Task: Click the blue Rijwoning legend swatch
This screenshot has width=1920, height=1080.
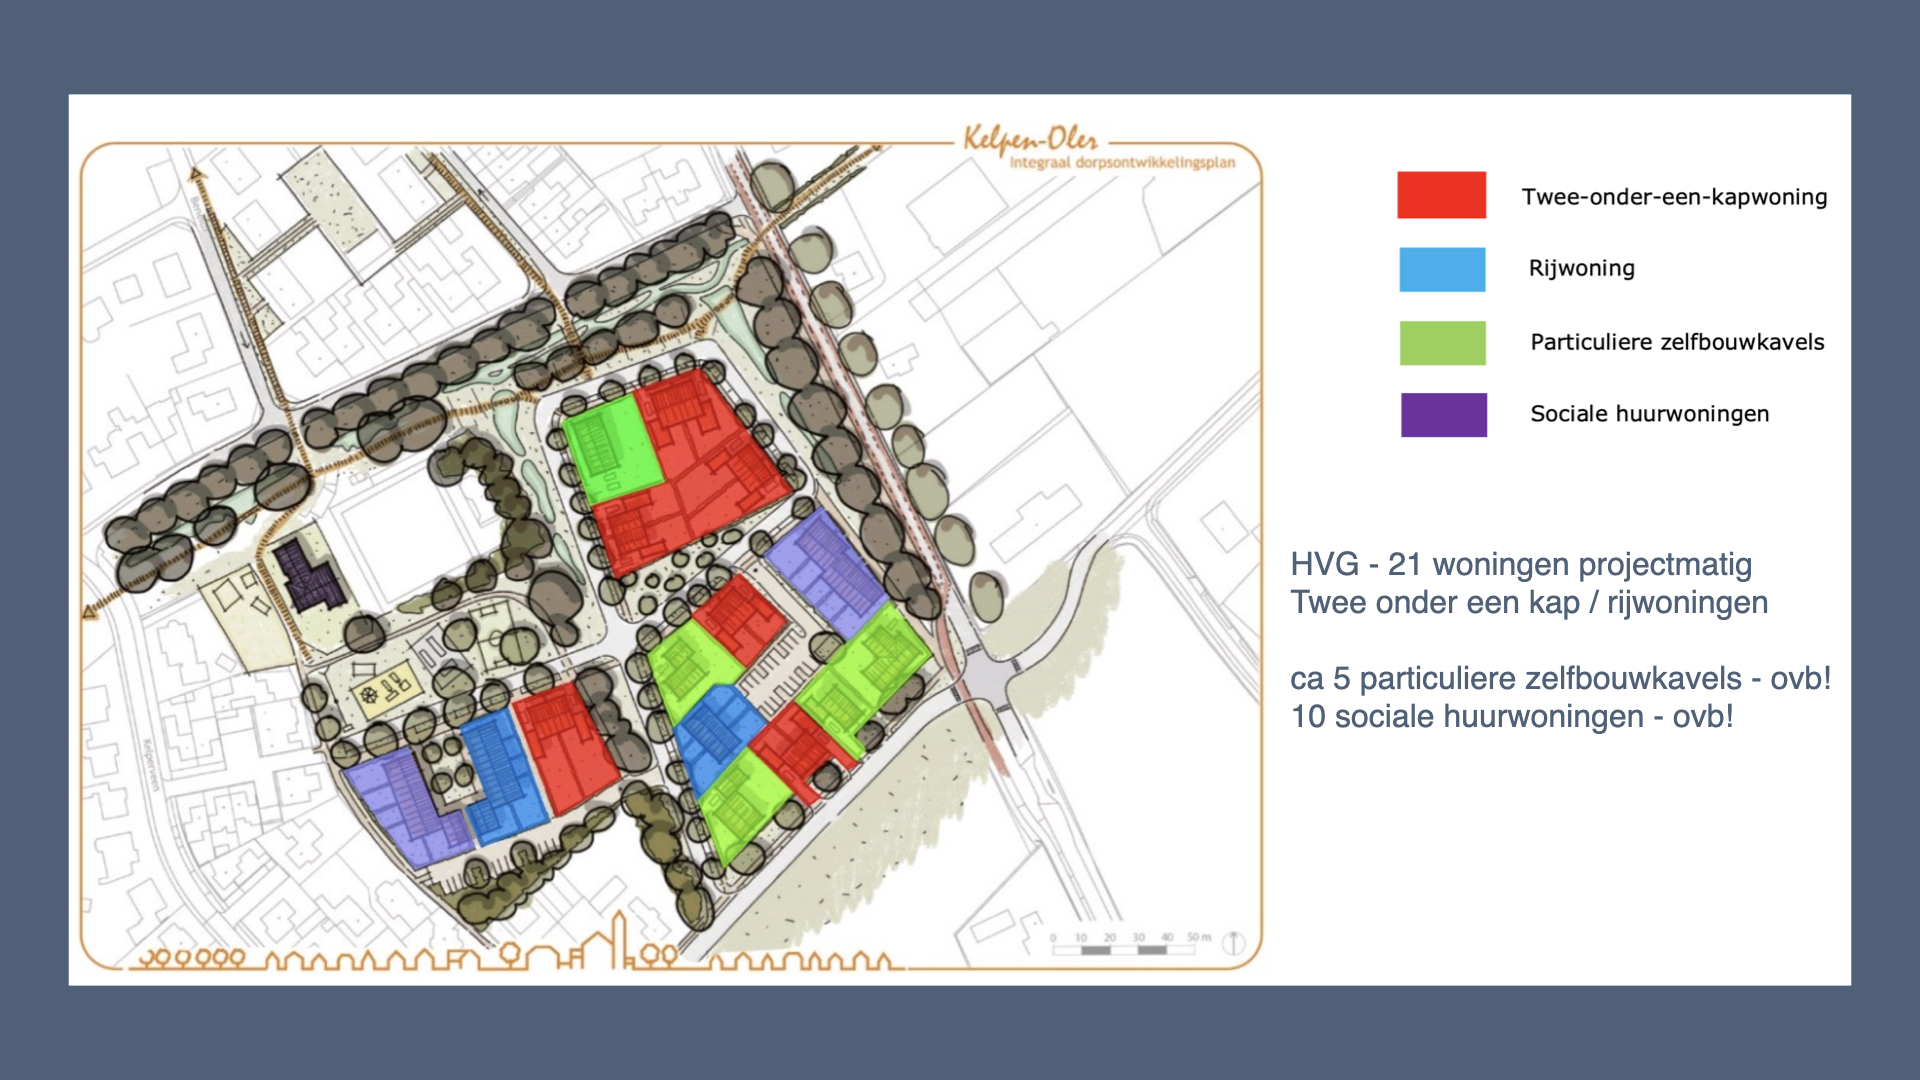Action: pyautogui.click(x=1441, y=269)
